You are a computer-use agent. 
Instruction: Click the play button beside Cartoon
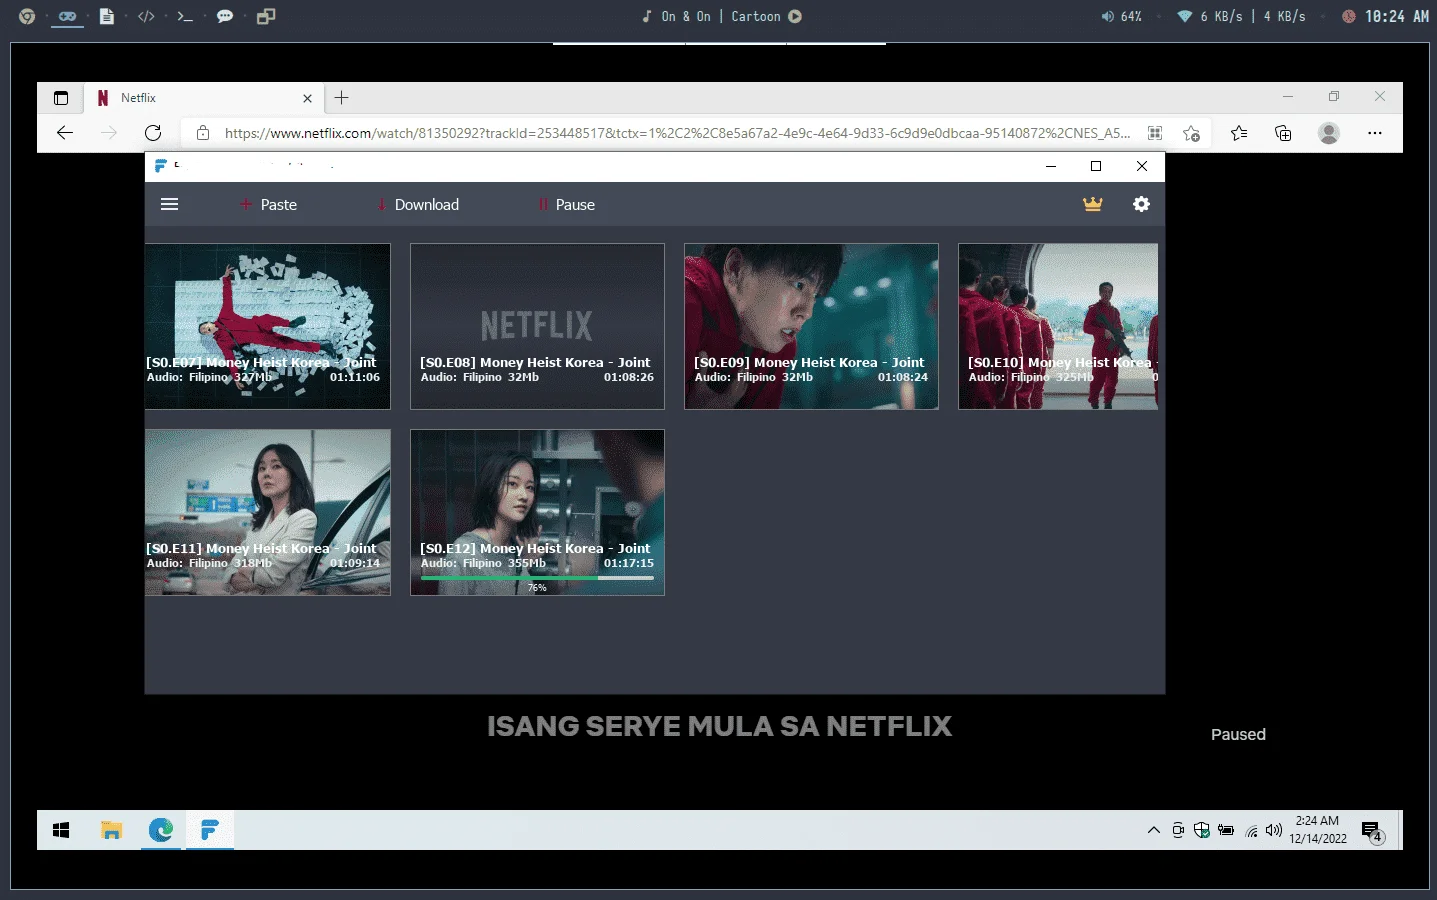(x=795, y=16)
